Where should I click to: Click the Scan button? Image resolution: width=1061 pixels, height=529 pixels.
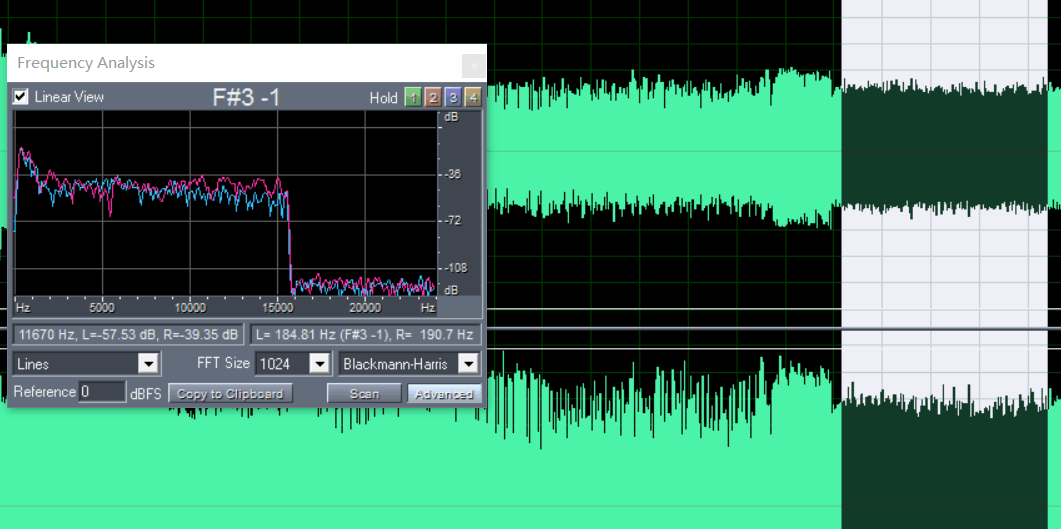tap(364, 394)
